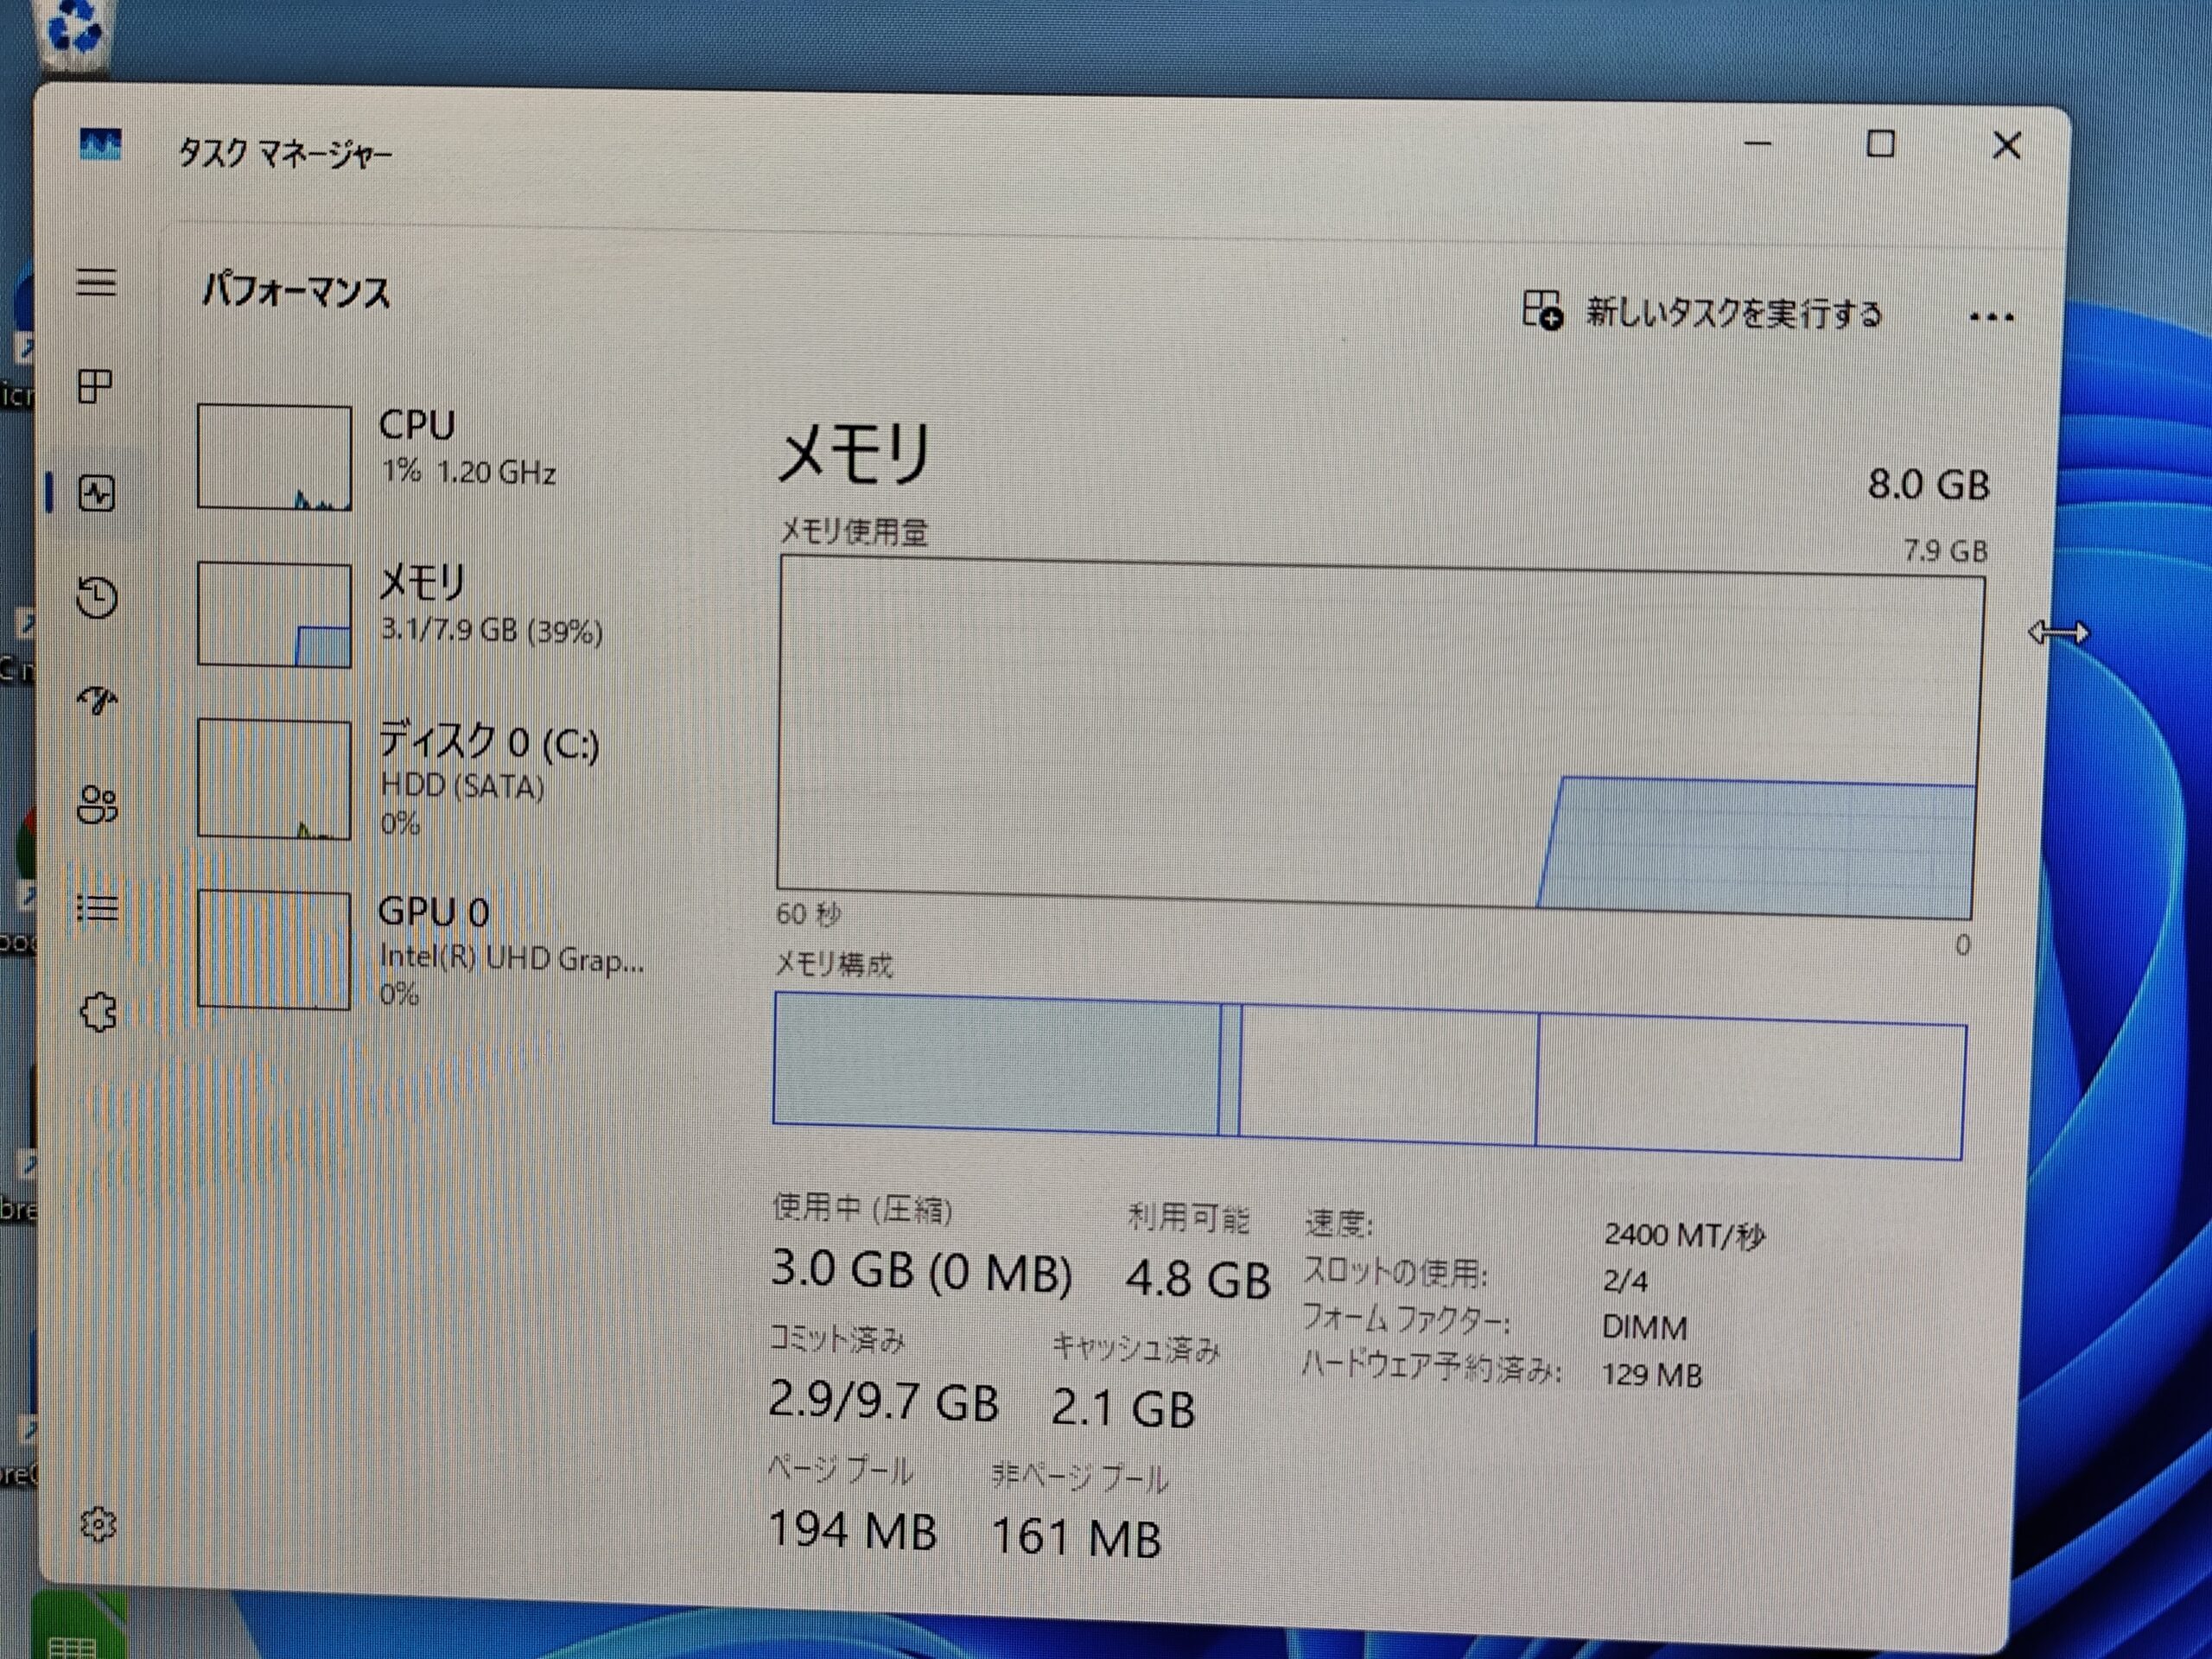Open the hamburger navigation menu

(x=96, y=282)
